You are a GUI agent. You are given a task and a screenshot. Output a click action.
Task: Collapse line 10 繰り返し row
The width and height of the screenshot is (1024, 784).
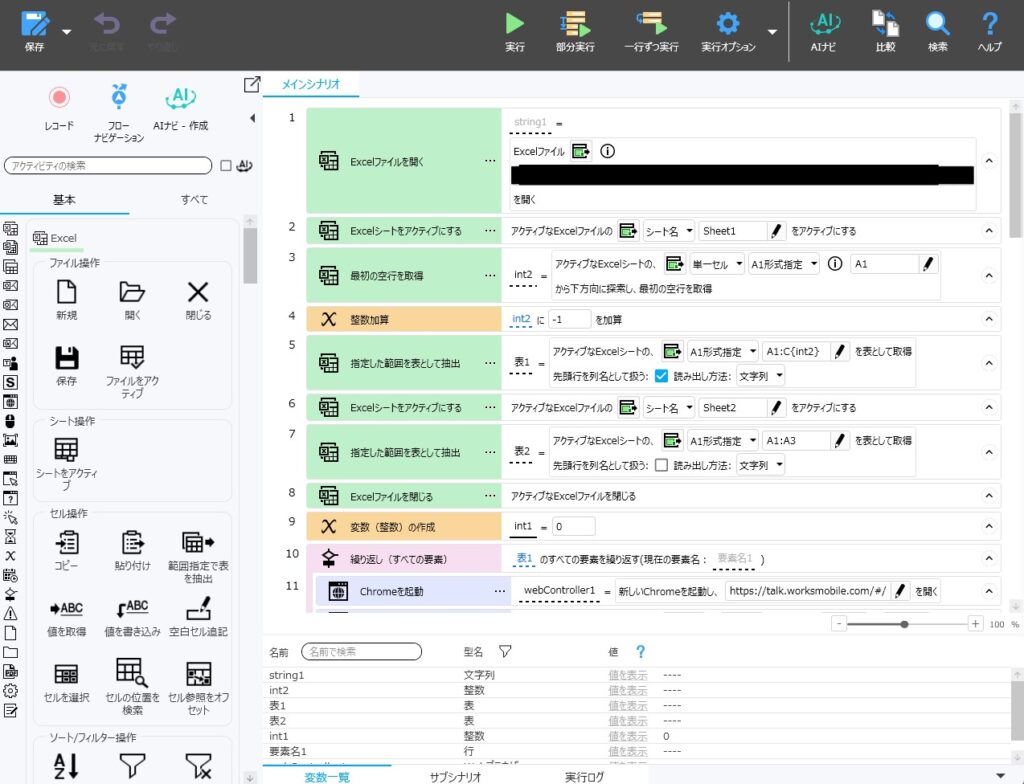[x=989, y=558]
